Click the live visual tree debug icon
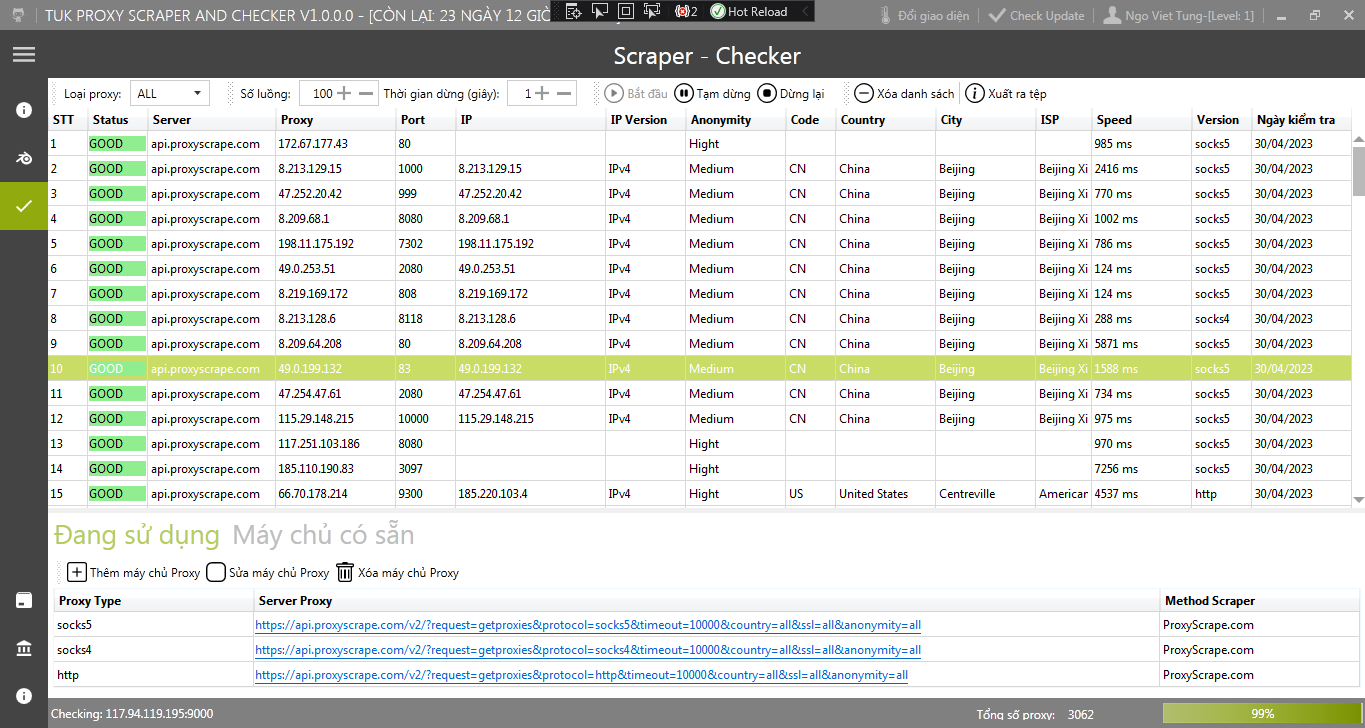This screenshot has width=1365, height=728. (573, 11)
